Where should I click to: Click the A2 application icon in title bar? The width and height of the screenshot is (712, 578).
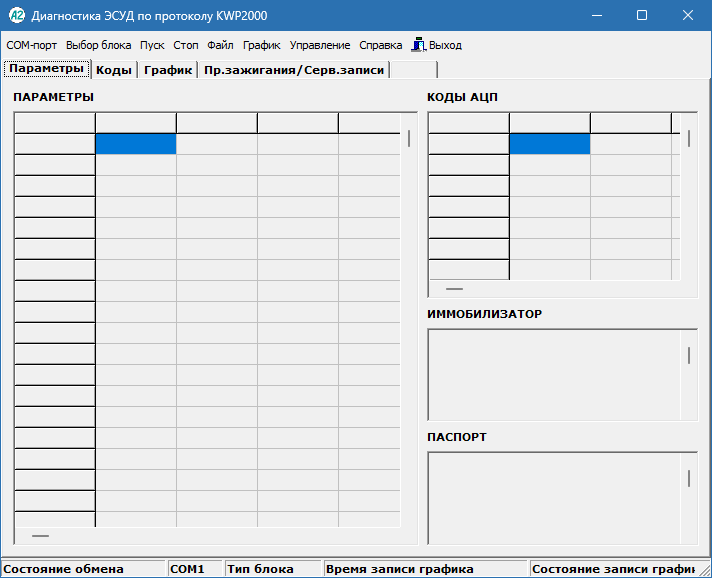coord(17,15)
